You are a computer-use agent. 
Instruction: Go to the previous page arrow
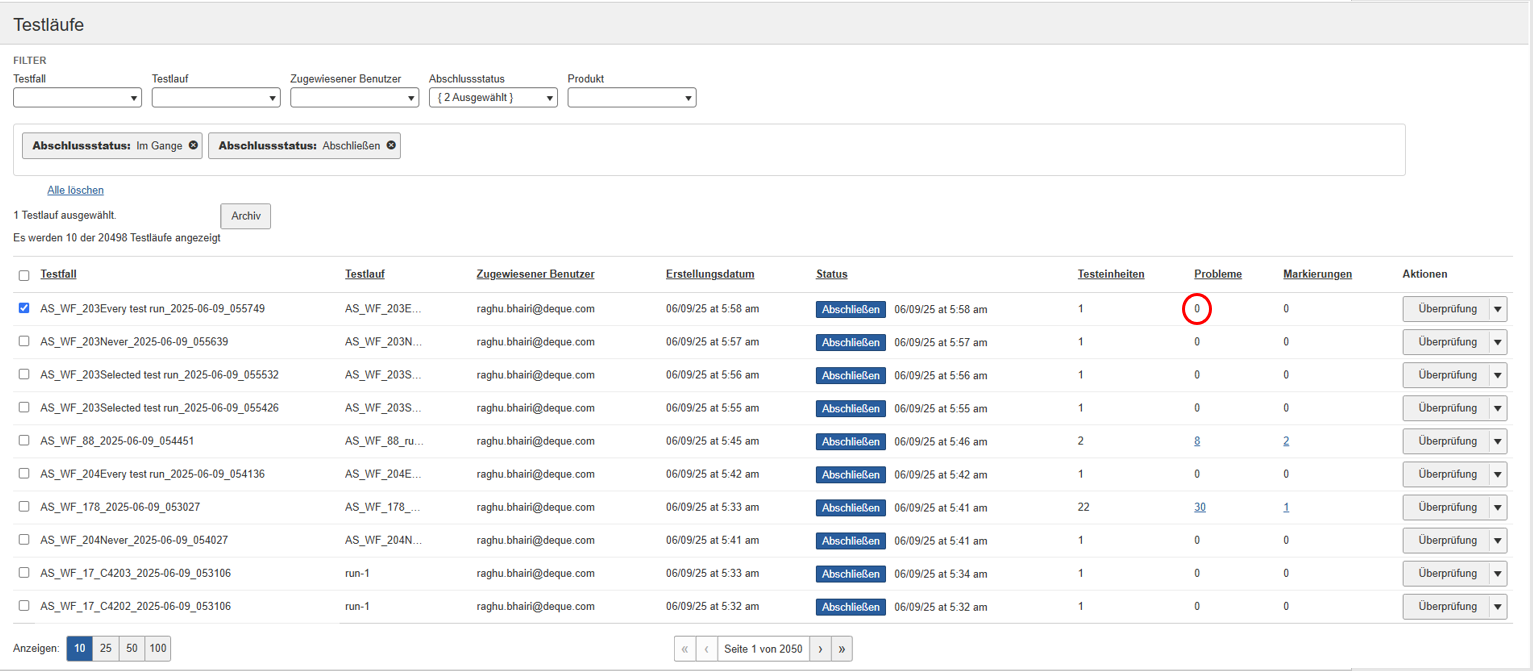click(707, 649)
